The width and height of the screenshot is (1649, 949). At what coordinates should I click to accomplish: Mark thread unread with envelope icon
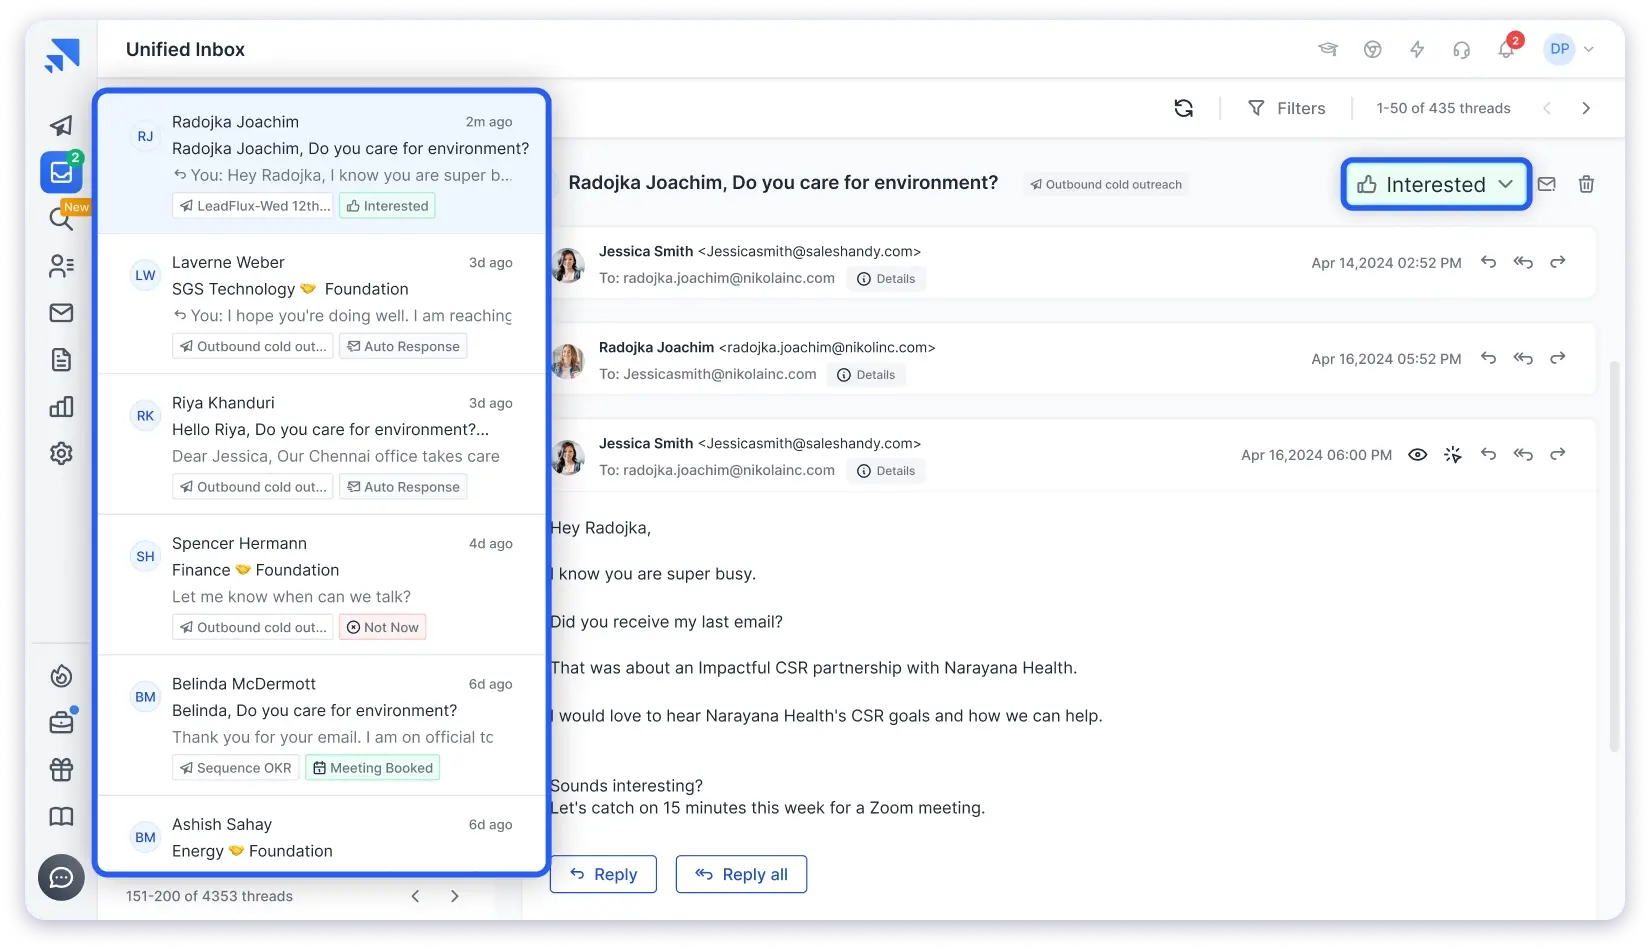pos(1547,184)
